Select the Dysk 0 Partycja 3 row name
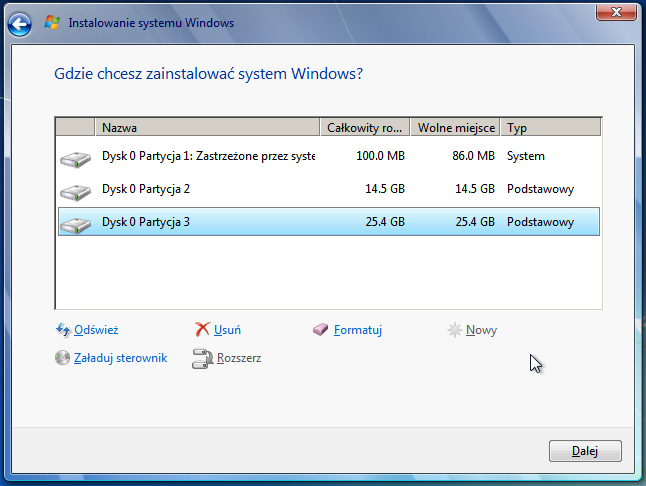The width and height of the screenshot is (646, 486). click(x=146, y=222)
